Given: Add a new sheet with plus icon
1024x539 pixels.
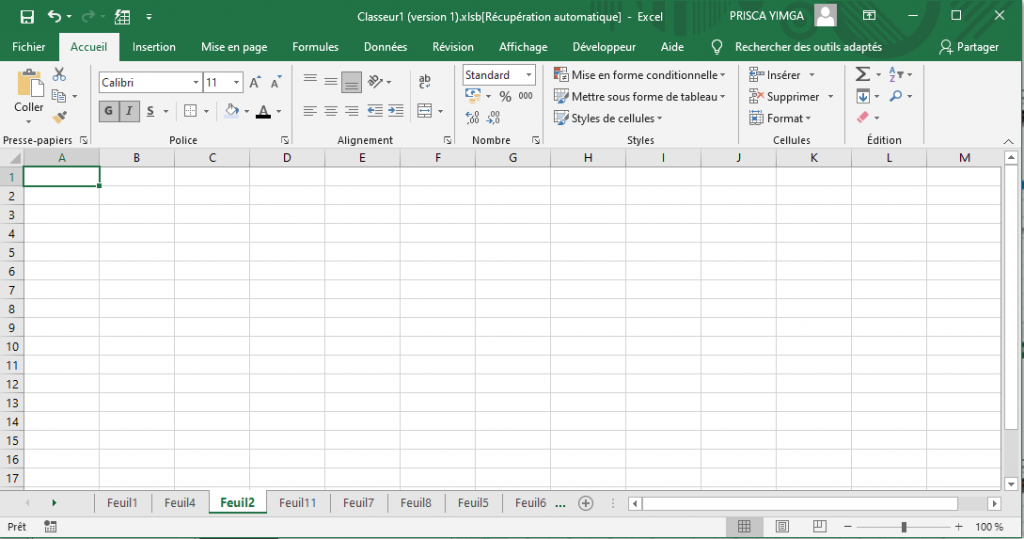Looking at the screenshot, I should click(586, 503).
